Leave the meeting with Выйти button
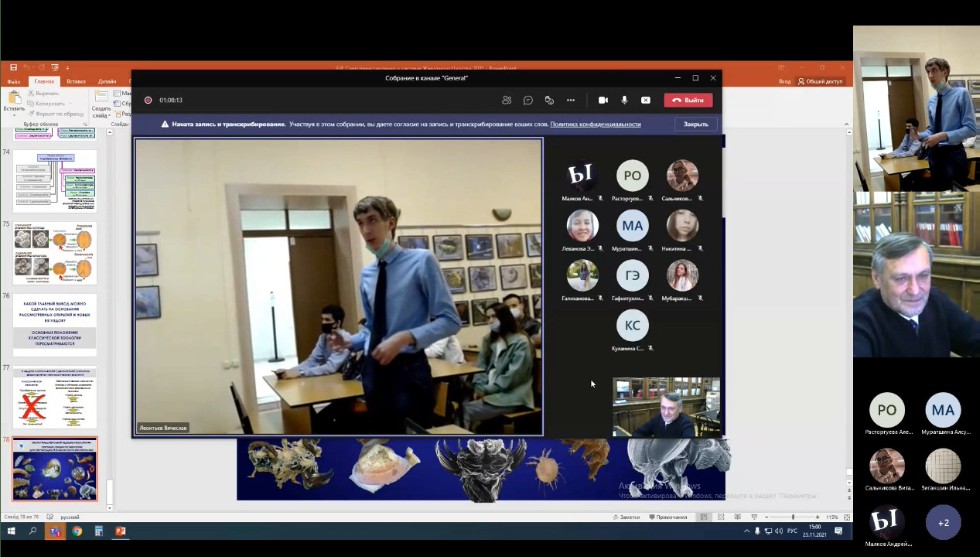 pos(688,100)
